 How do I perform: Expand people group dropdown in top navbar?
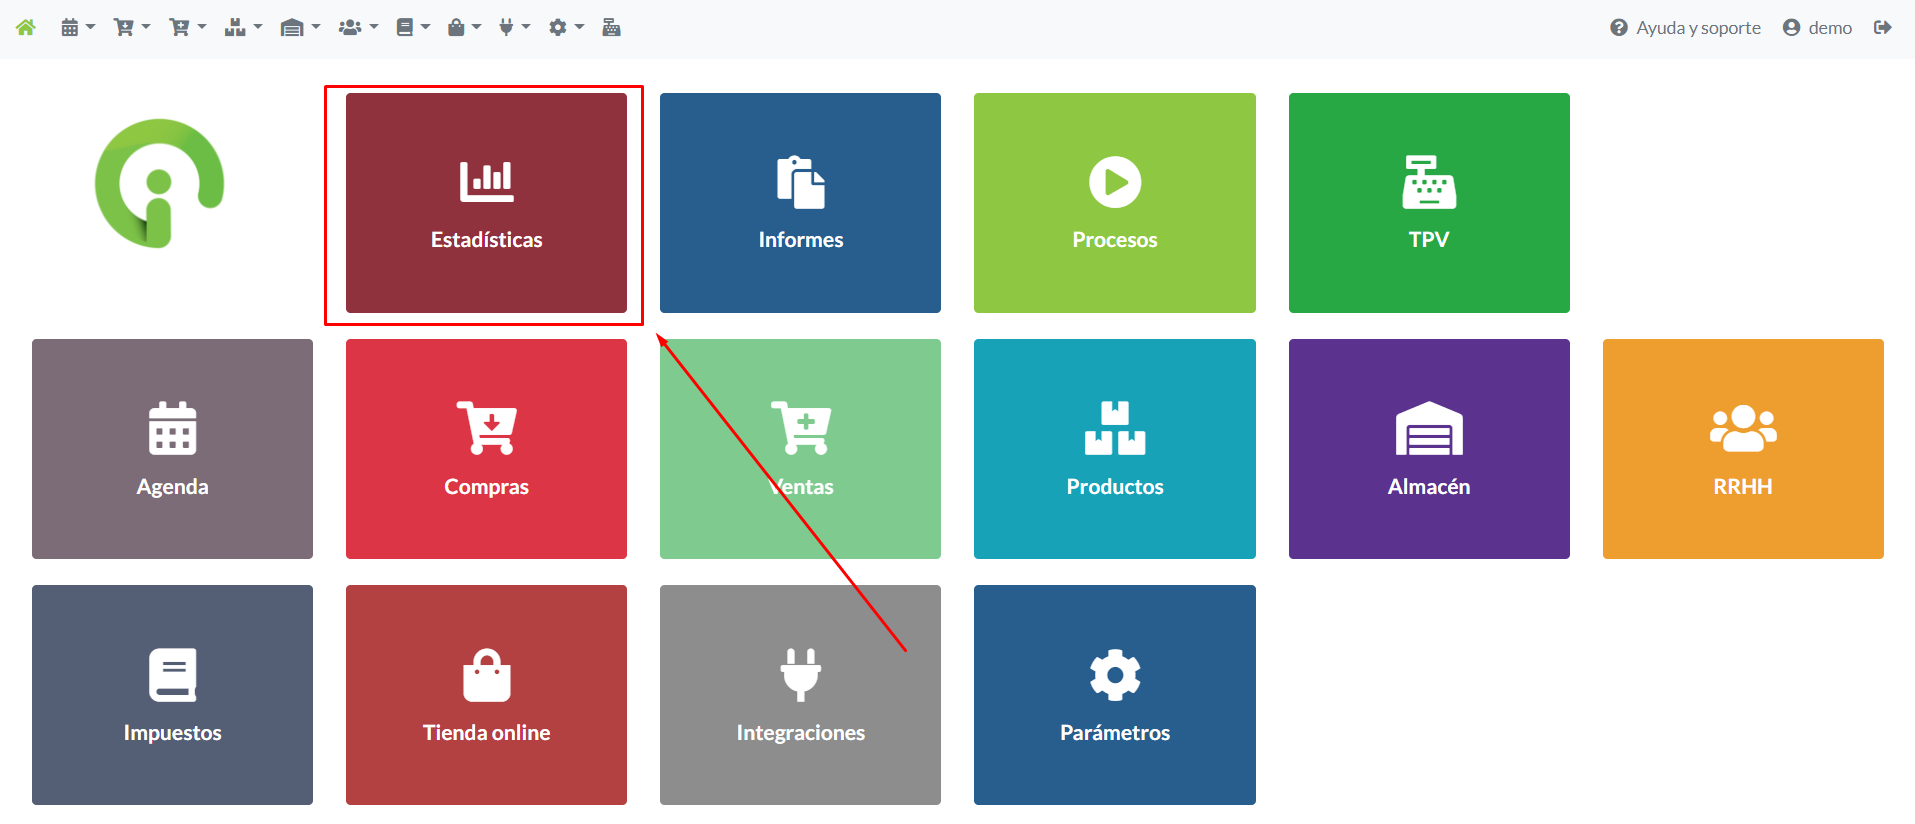pos(357,28)
